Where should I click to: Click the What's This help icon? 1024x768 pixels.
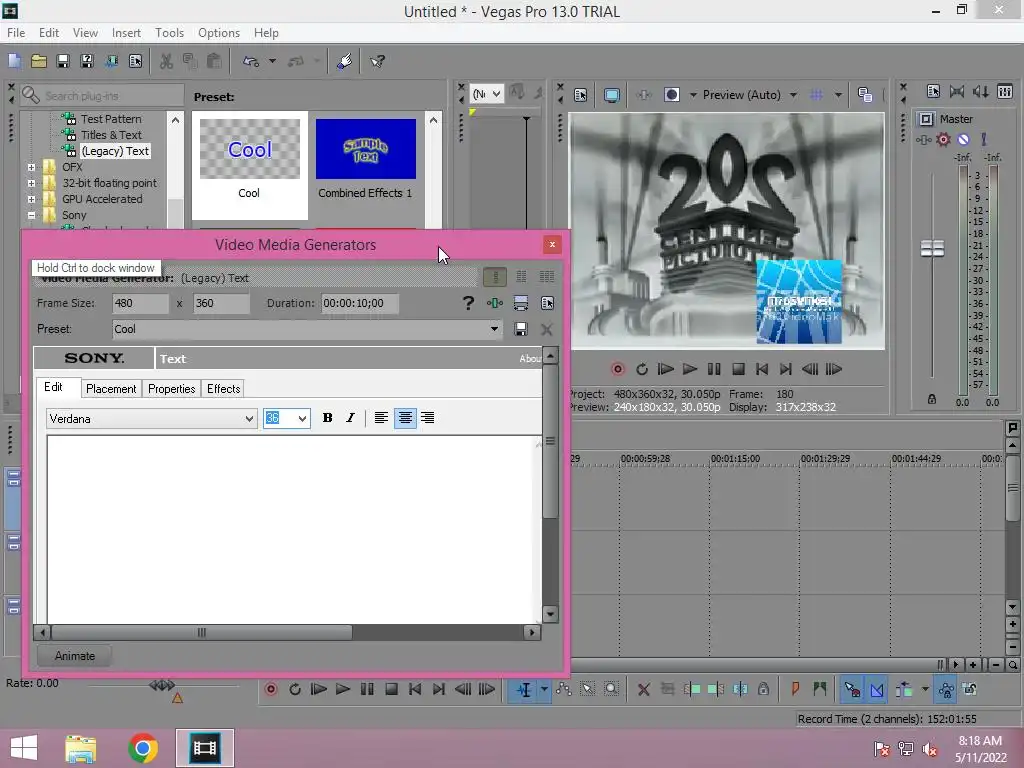(x=377, y=61)
